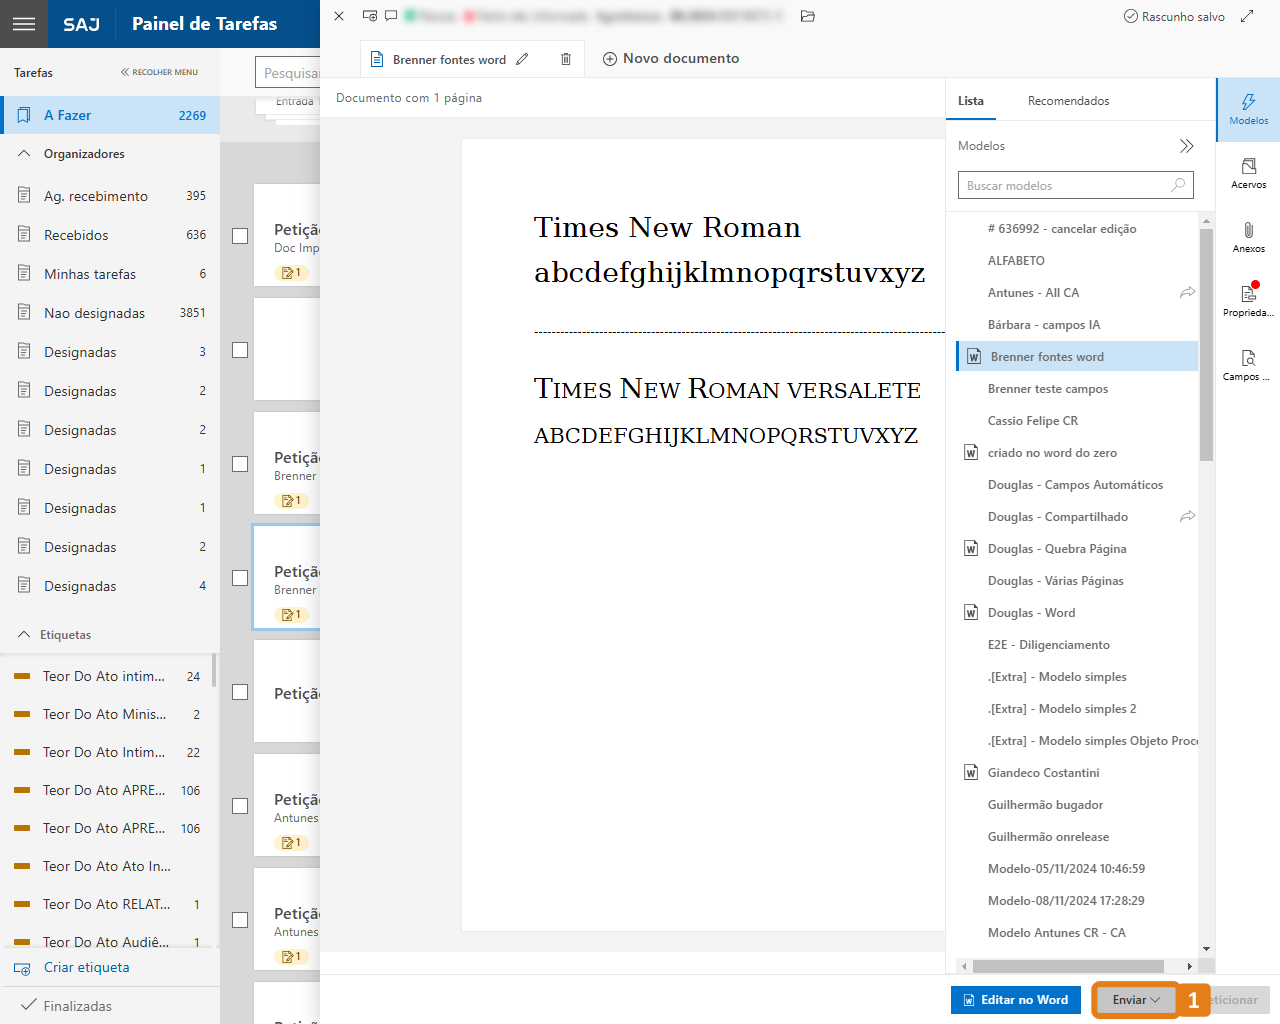Select the checkbox beside the Antunes petition
The width and height of the screenshot is (1280, 1024).
pyautogui.click(x=240, y=806)
